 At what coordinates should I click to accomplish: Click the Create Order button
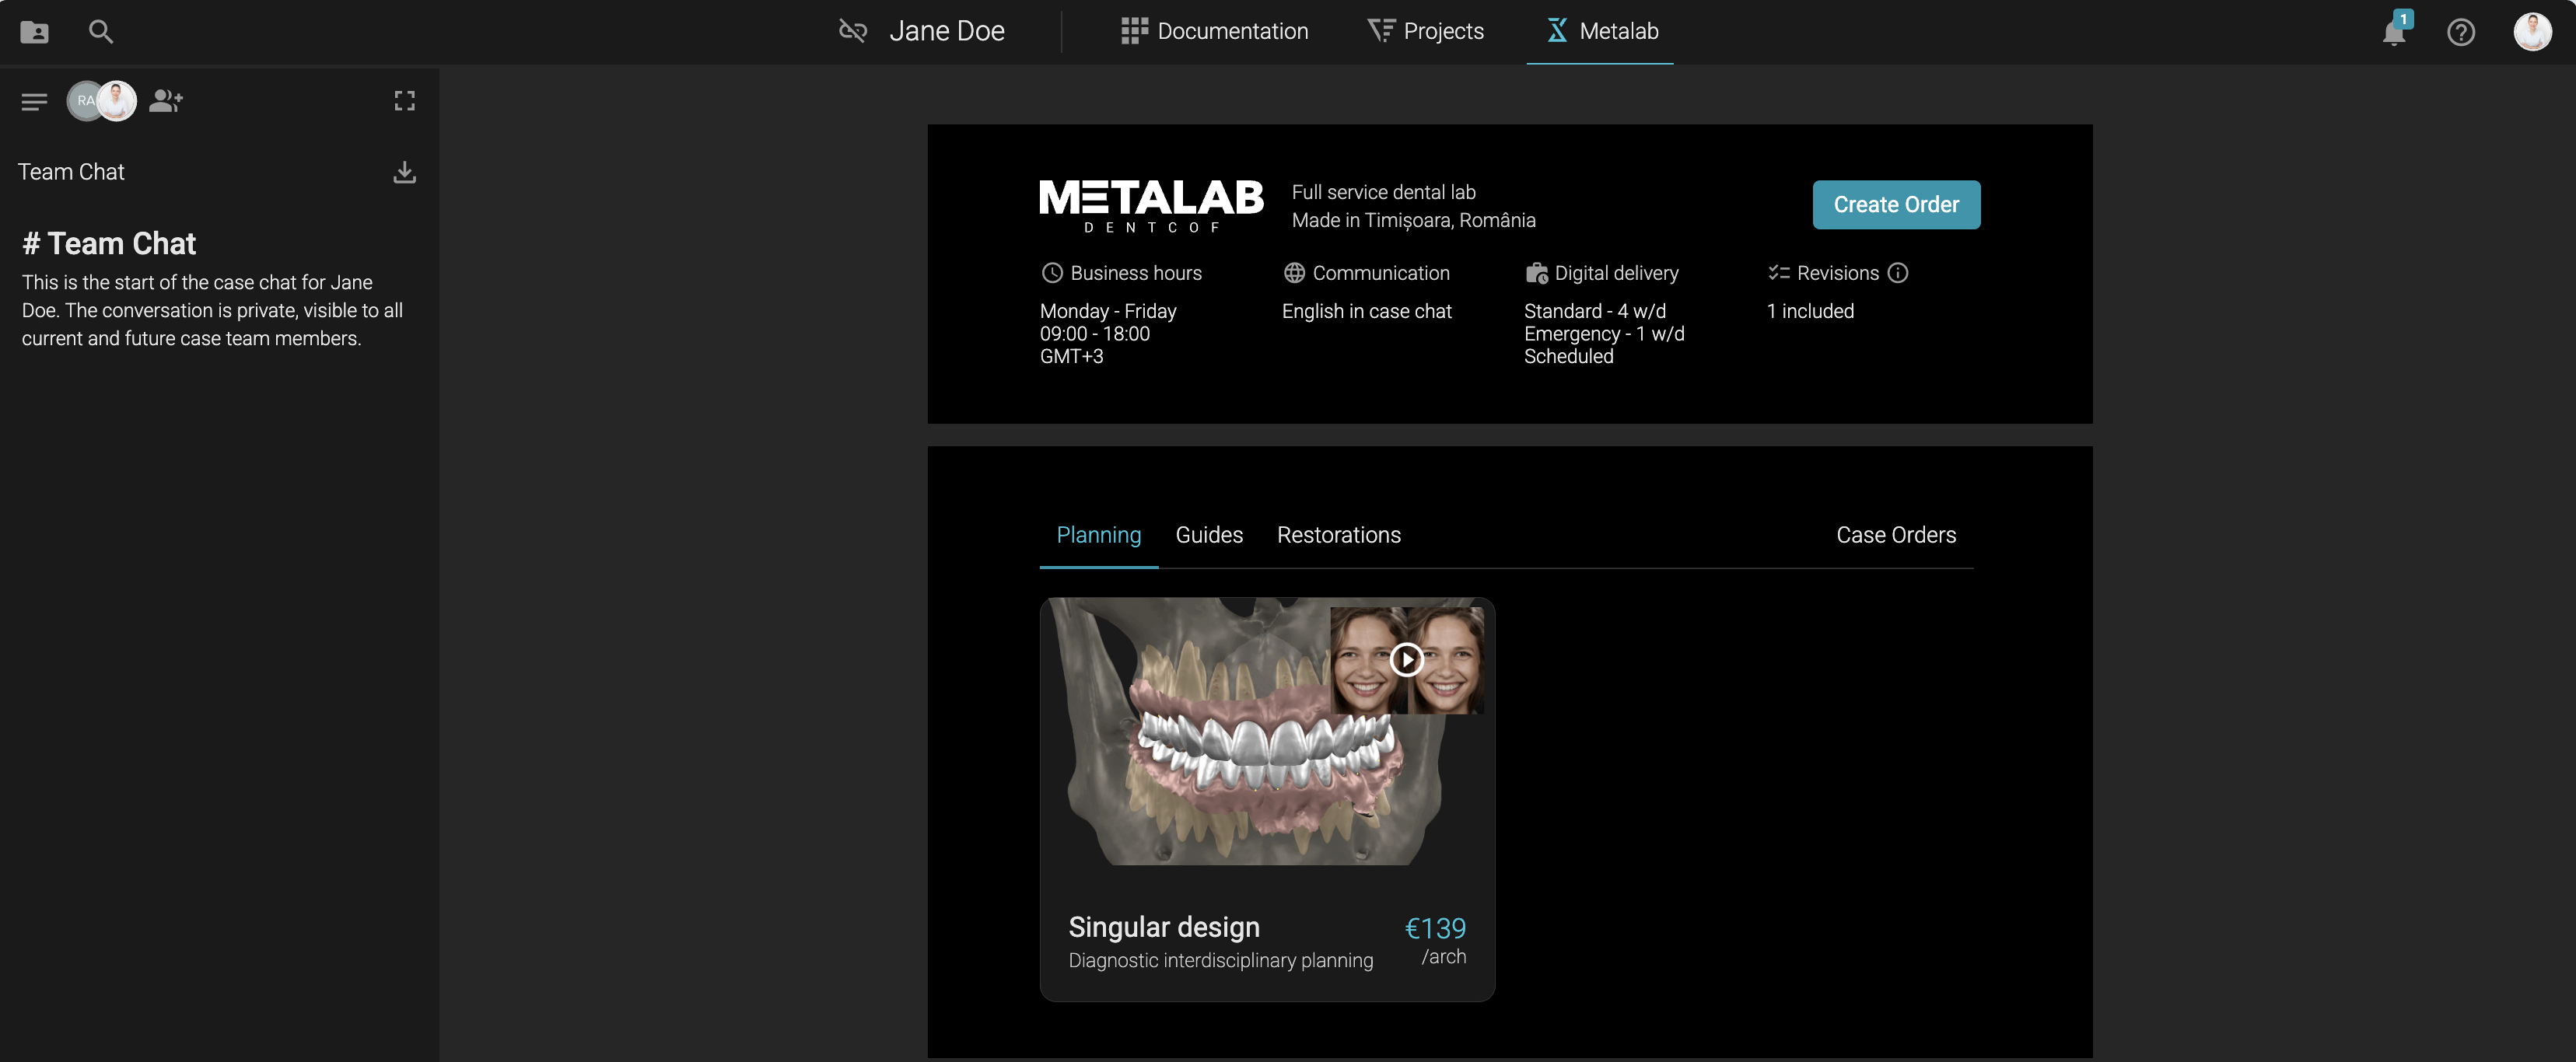1895,205
